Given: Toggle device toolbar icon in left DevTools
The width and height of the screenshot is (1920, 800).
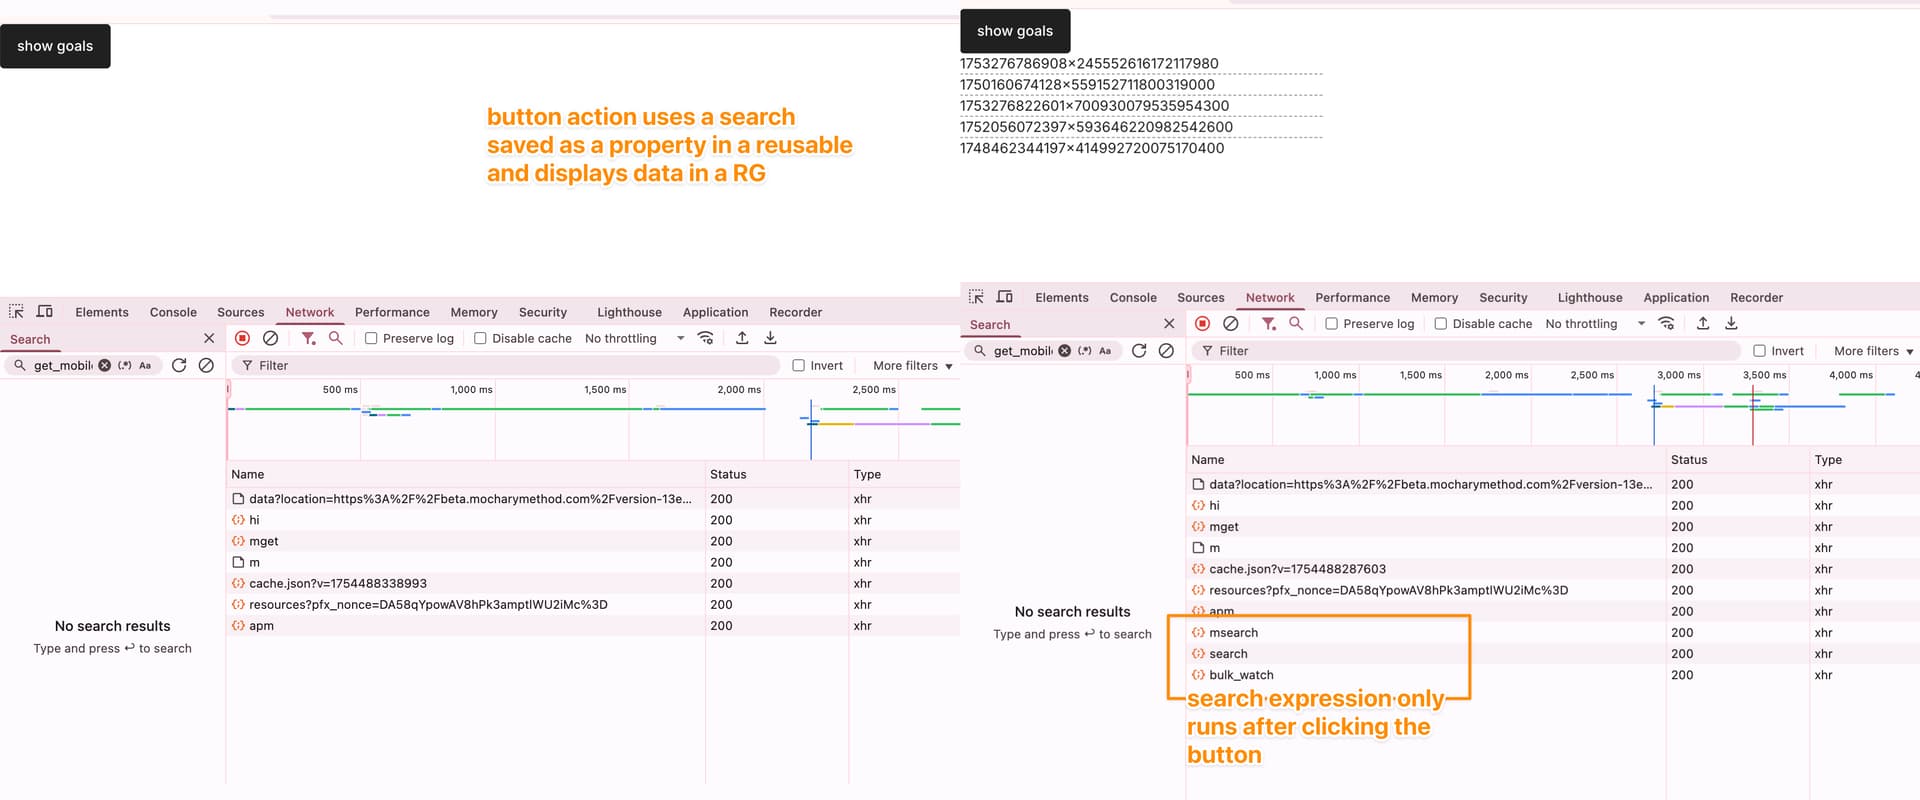Looking at the screenshot, I should (x=45, y=312).
